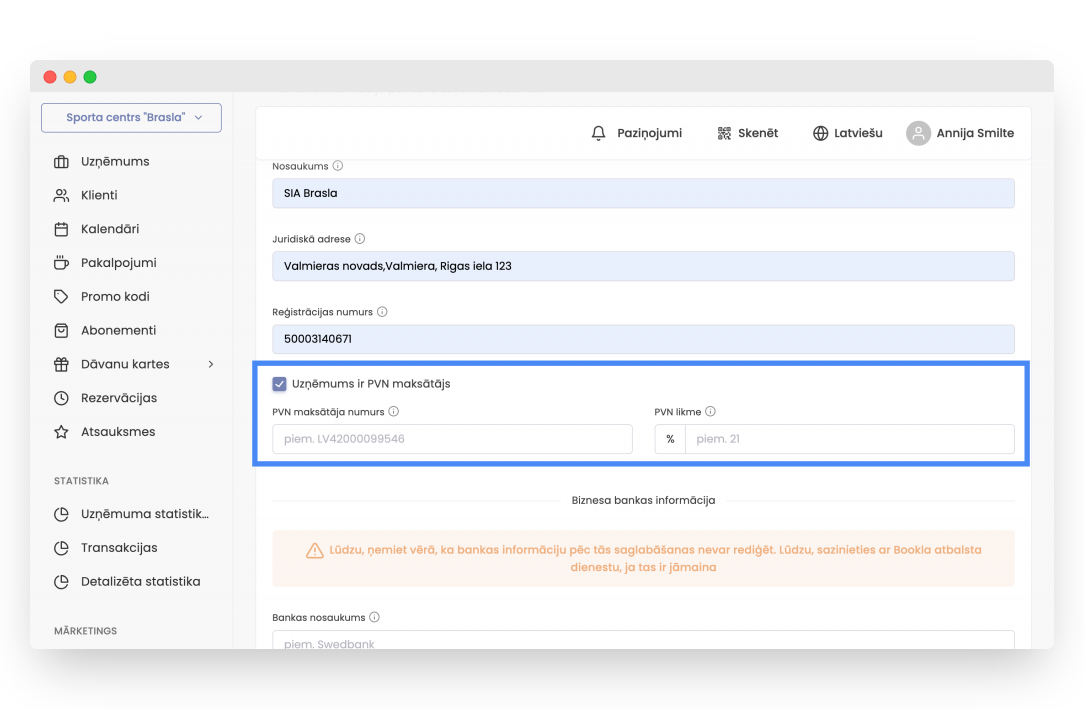This screenshot has width=1084, height=709.
Task: Click info icon beside Reģistrācijas numurs
Action: (382, 312)
